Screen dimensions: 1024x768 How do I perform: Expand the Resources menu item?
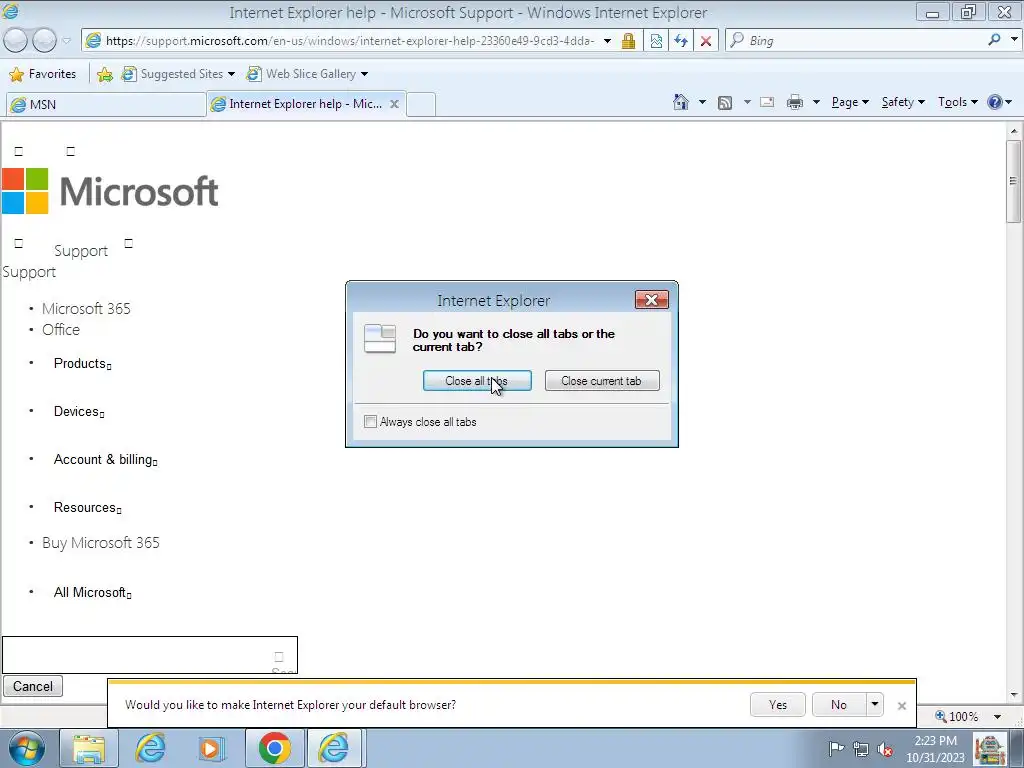pos(88,507)
